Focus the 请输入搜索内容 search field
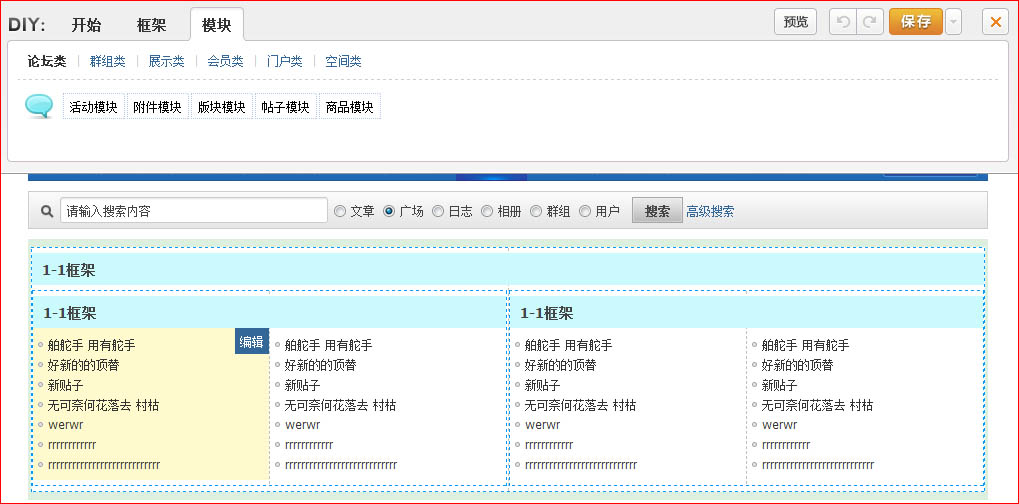The width and height of the screenshot is (1019, 504). (x=193, y=211)
